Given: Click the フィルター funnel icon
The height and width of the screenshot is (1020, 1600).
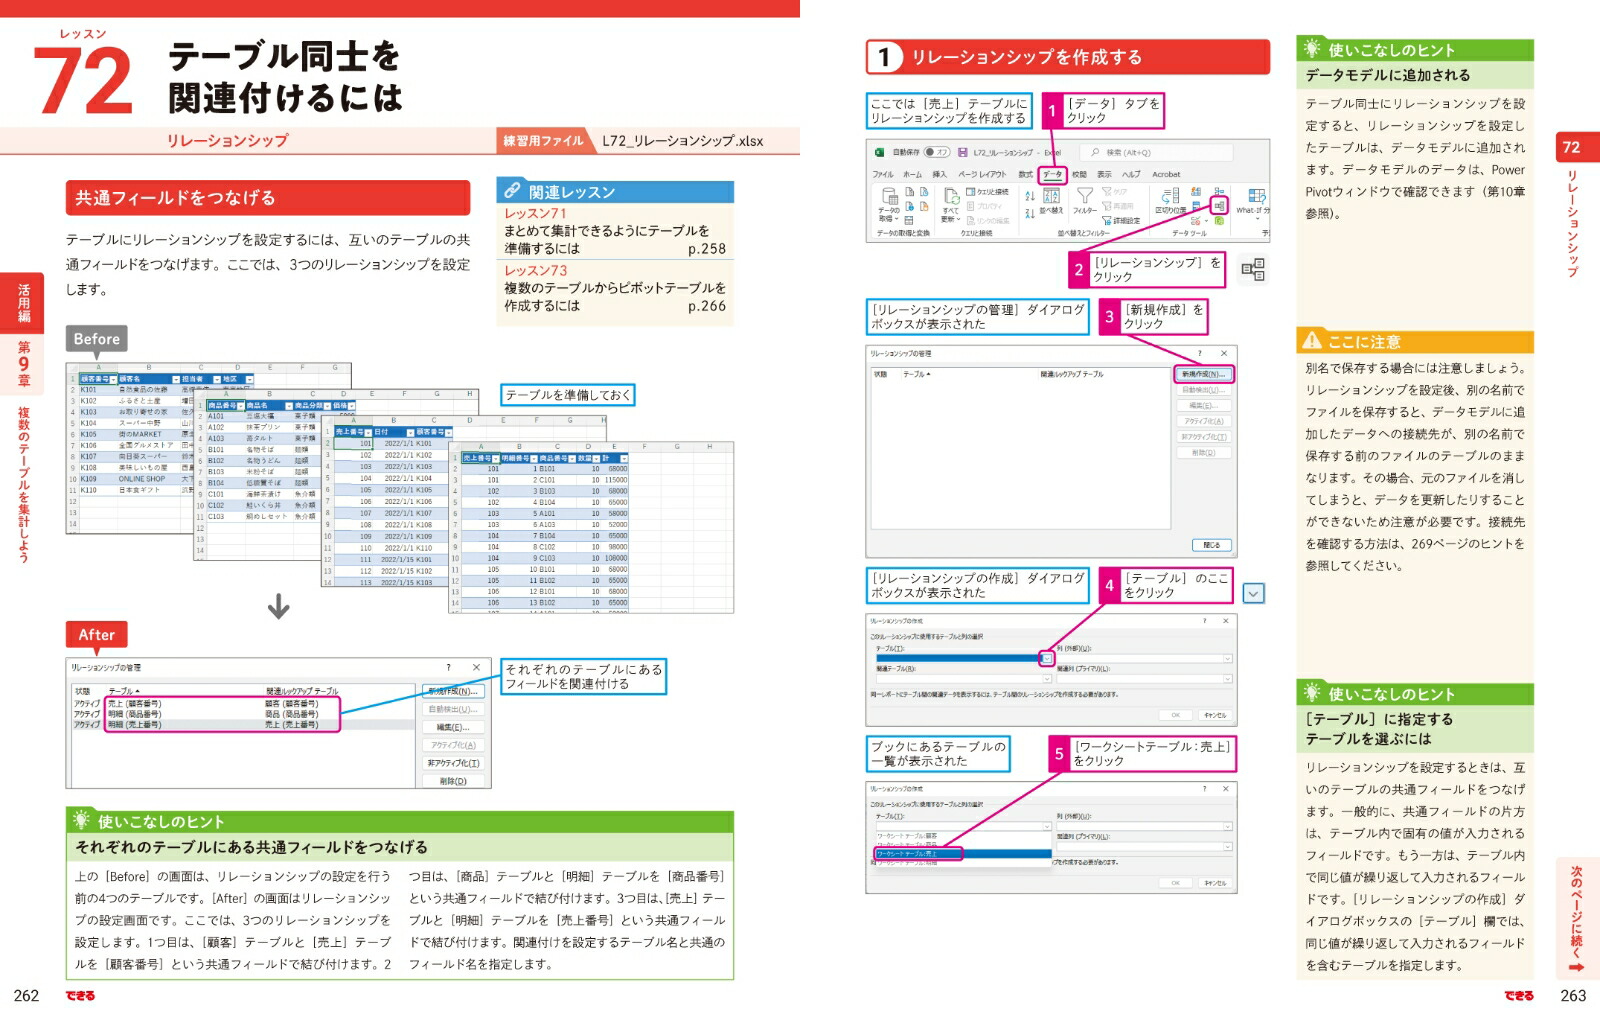Looking at the screenshot, I should pos(1085,201).
